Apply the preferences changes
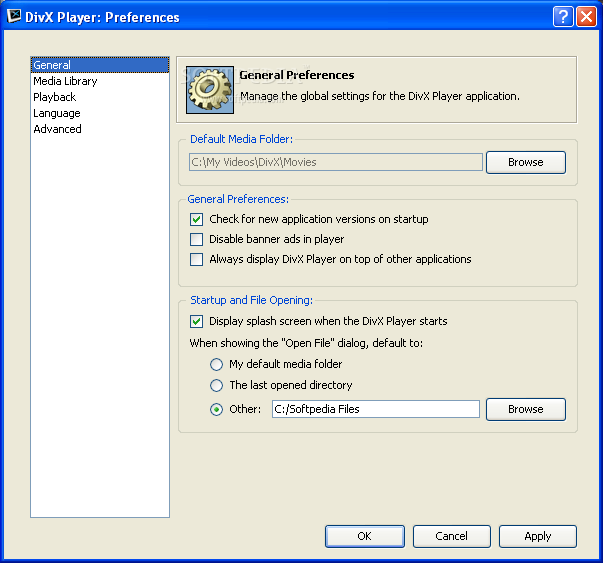This screenshot has width=603, height=563. (x=538, y=536)
